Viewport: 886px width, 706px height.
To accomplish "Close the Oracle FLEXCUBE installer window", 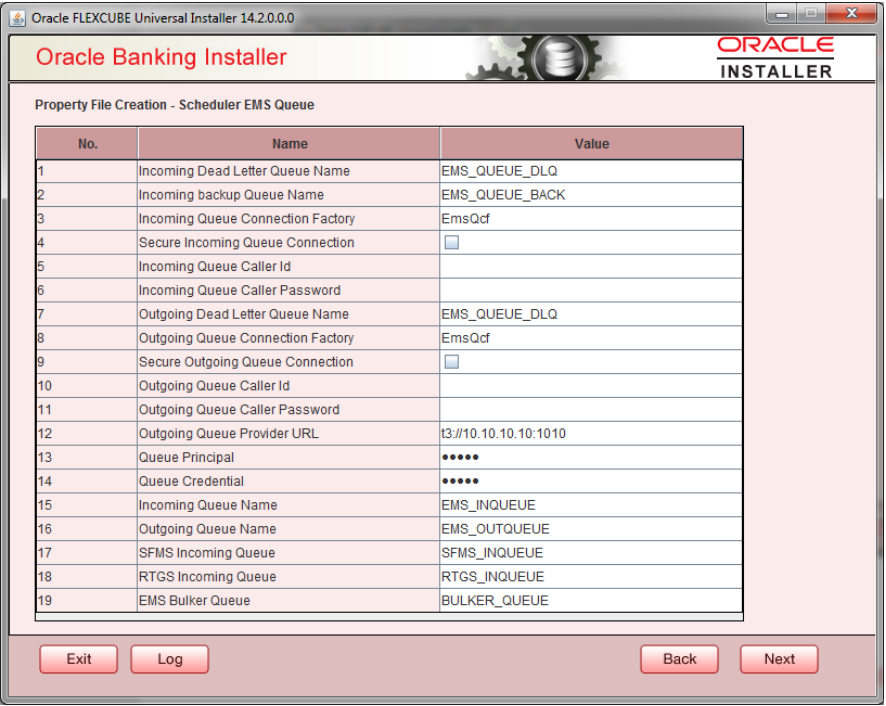I will tap(852, 14).
